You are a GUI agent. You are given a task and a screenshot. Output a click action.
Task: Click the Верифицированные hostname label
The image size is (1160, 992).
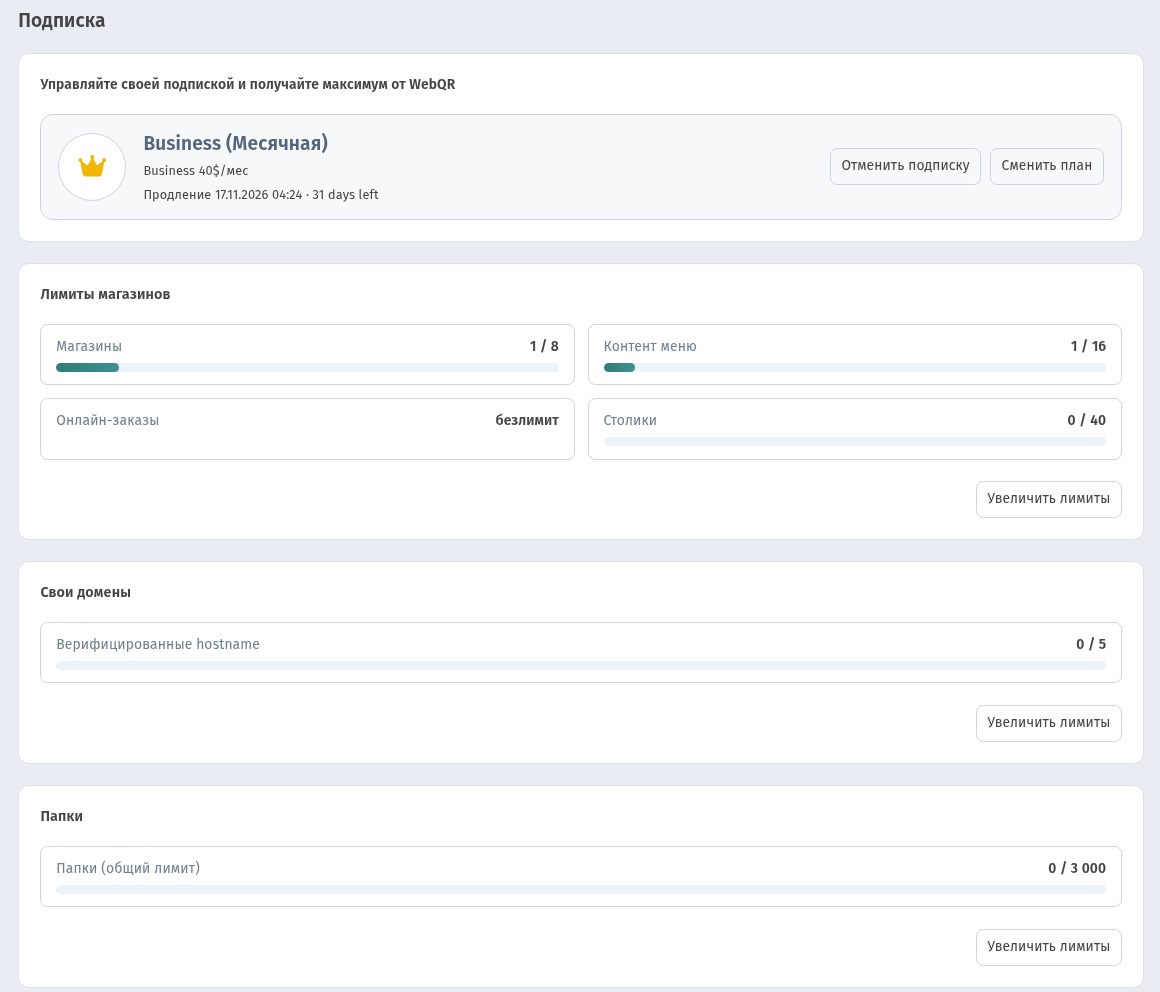pyautogui.click(x=158, y=644)
